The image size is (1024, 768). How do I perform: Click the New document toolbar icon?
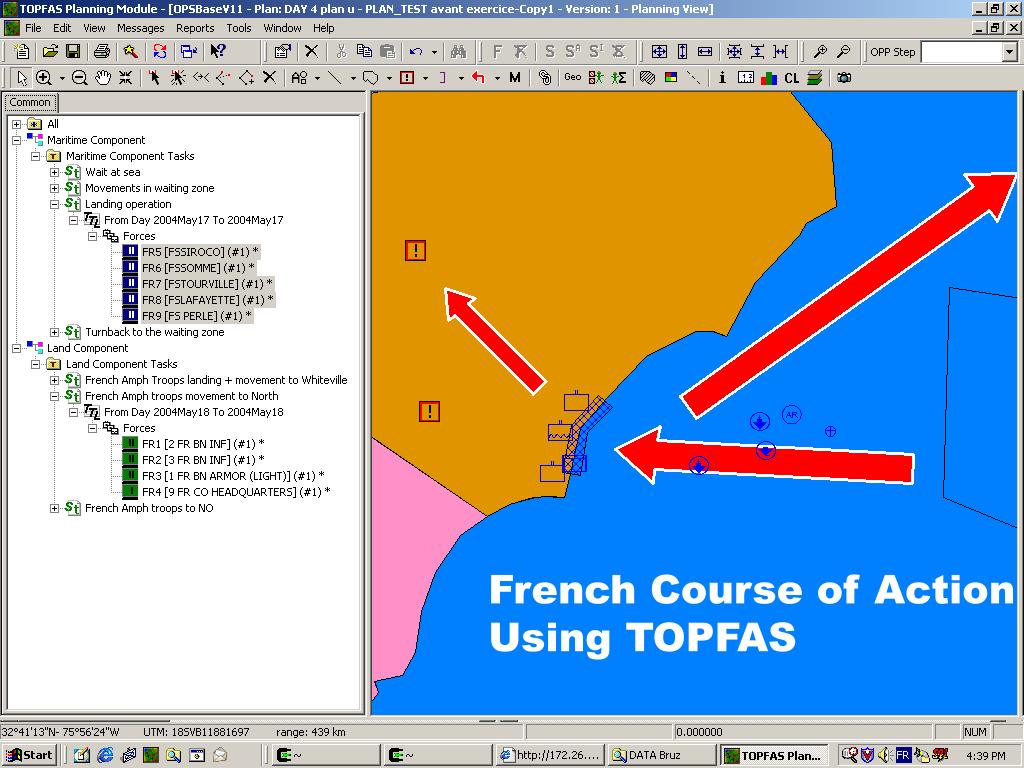[22, 52]
